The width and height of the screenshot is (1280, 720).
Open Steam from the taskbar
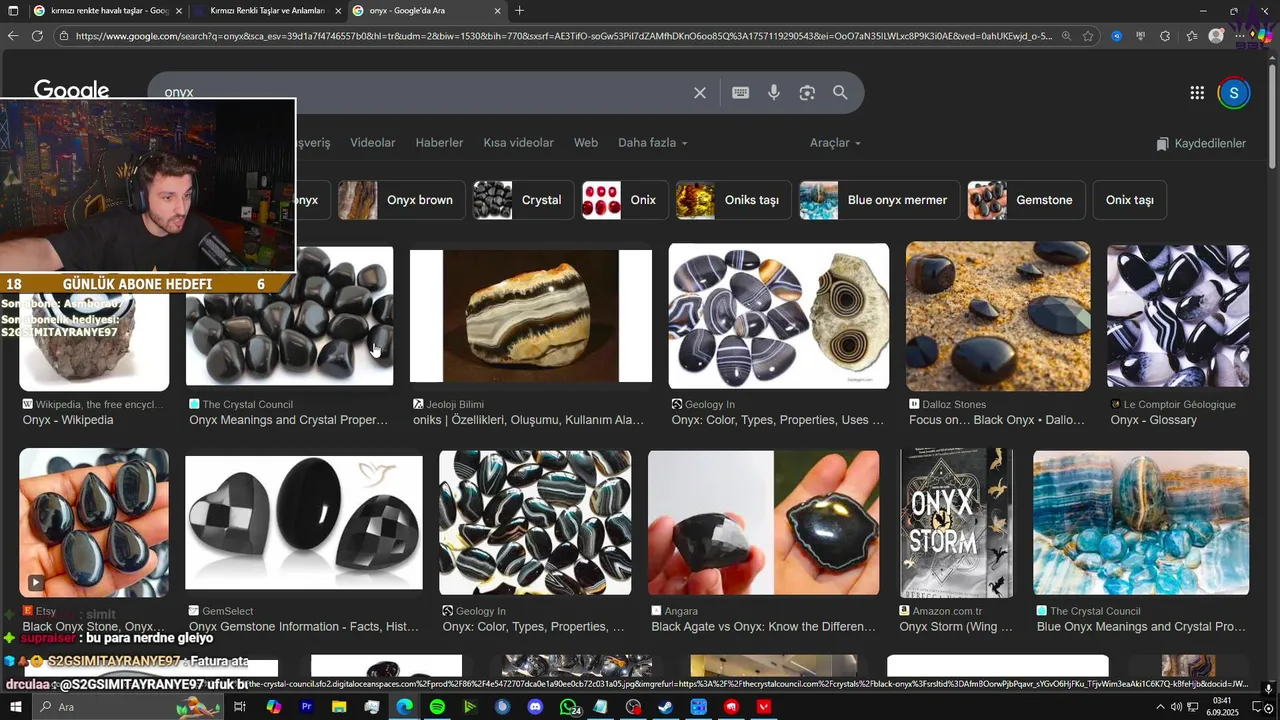click(x=666, y=707)
